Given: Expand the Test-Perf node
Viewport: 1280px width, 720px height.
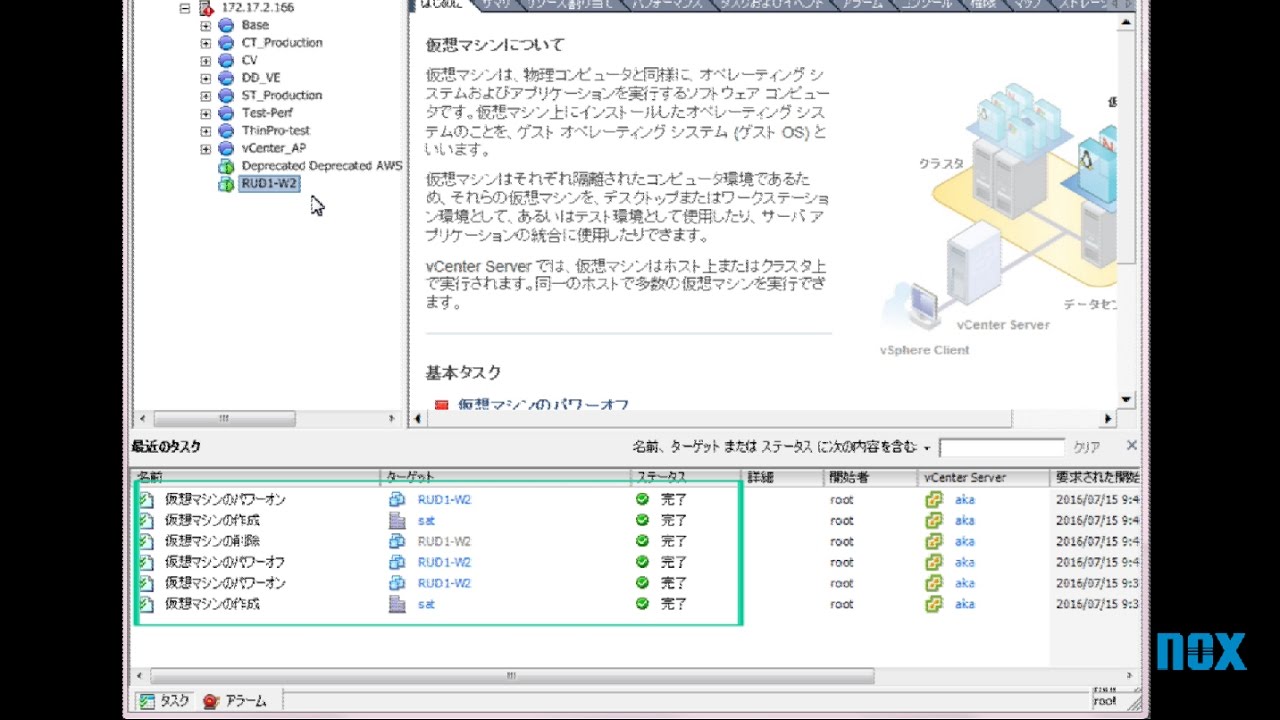Looking at the screenshot, I should [x=206, y=113].
